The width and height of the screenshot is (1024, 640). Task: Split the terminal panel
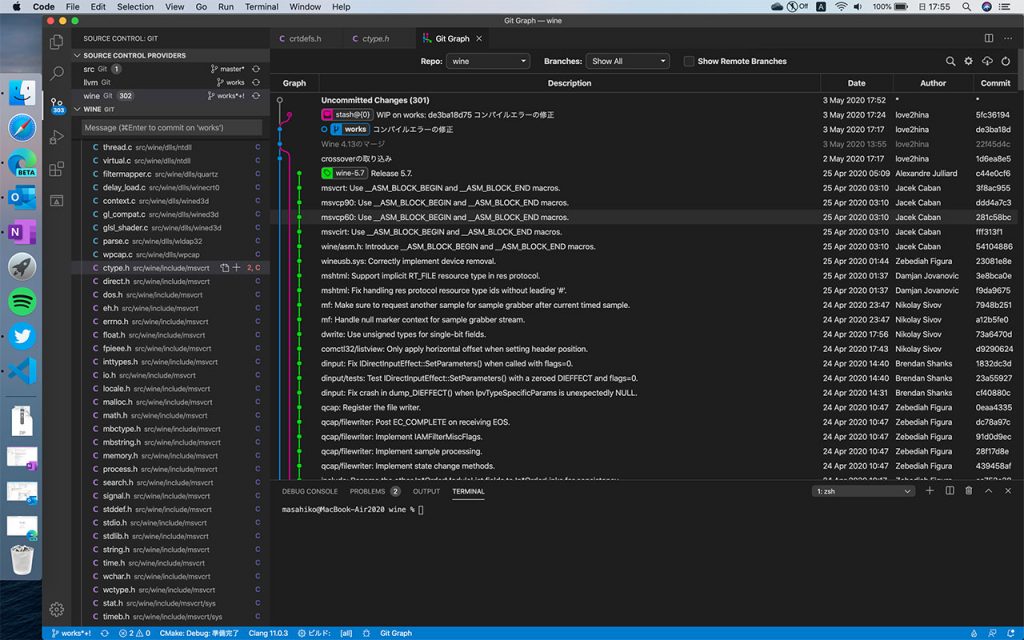click(950, 490)
